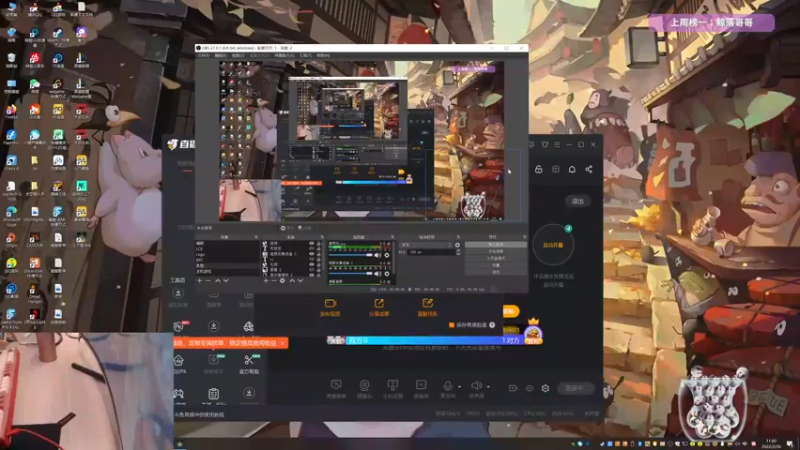The image size is (800, 450).
Task: Open the clipboard icon in toolbox
Action: pyautogui.click(x=214, y=393)
